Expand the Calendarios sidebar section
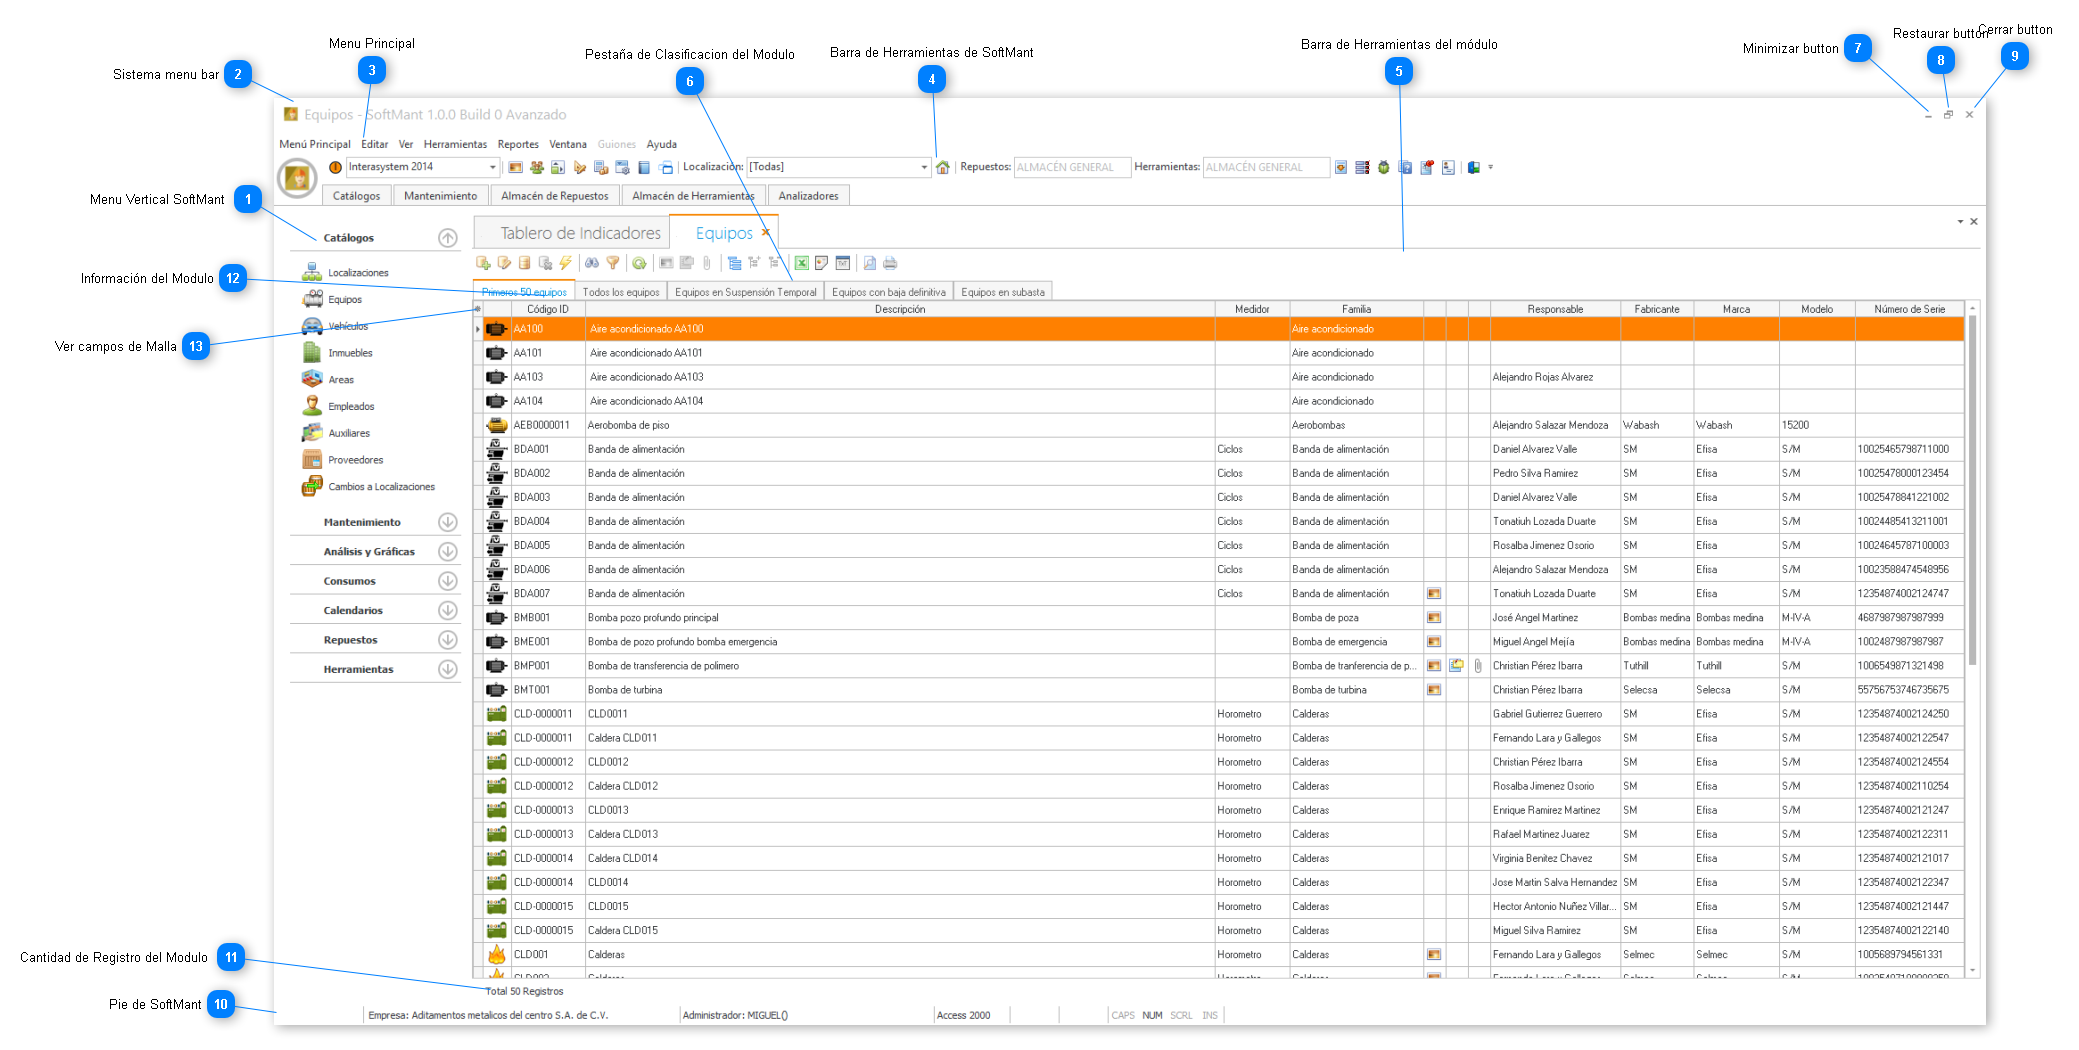The height and width of the screenshot is (1050, 2079). tap(447, 610)
